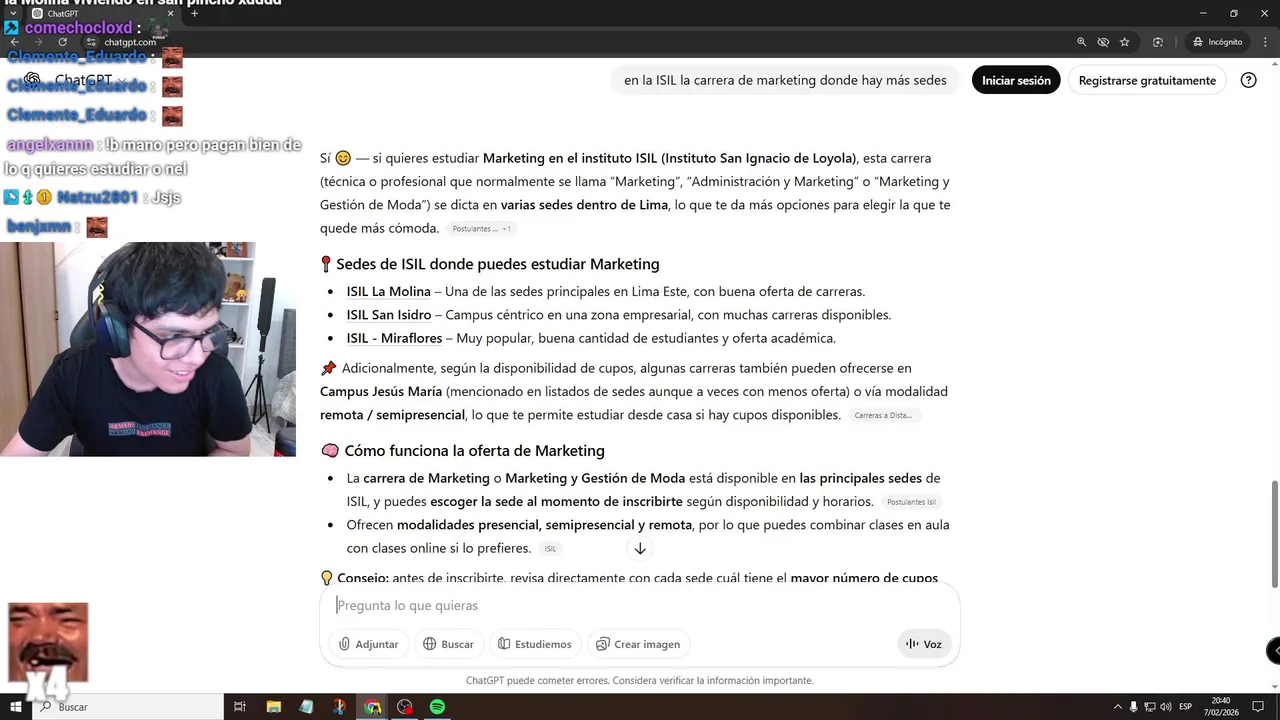Viewport: 1280px width, 720px height.
Task: Click the crossed-out eye tracking protection icon
Action: coord(1103,42)
